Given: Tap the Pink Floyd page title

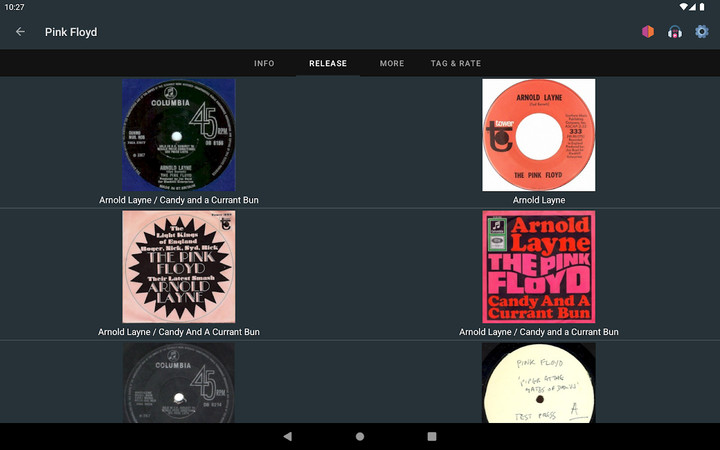Looking at the screenshot, I should point(71,32).
